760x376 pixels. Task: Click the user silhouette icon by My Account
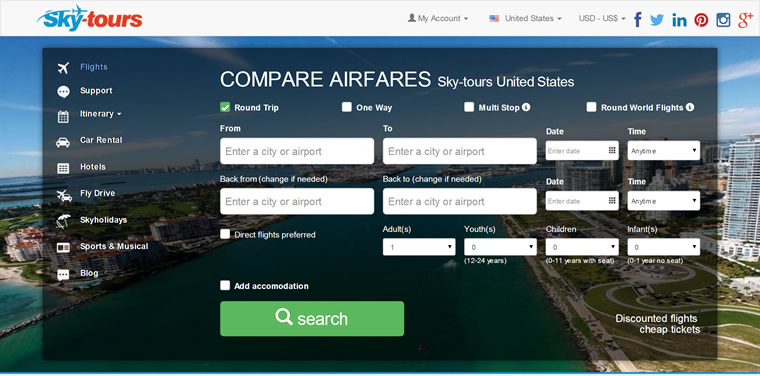coord(412,18)
